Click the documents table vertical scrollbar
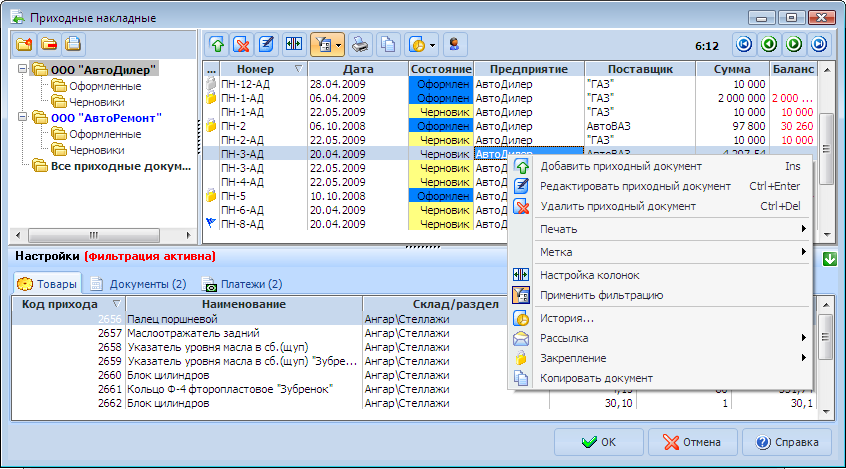This screenshot has width=846, height=469. (x=827, y=150)
